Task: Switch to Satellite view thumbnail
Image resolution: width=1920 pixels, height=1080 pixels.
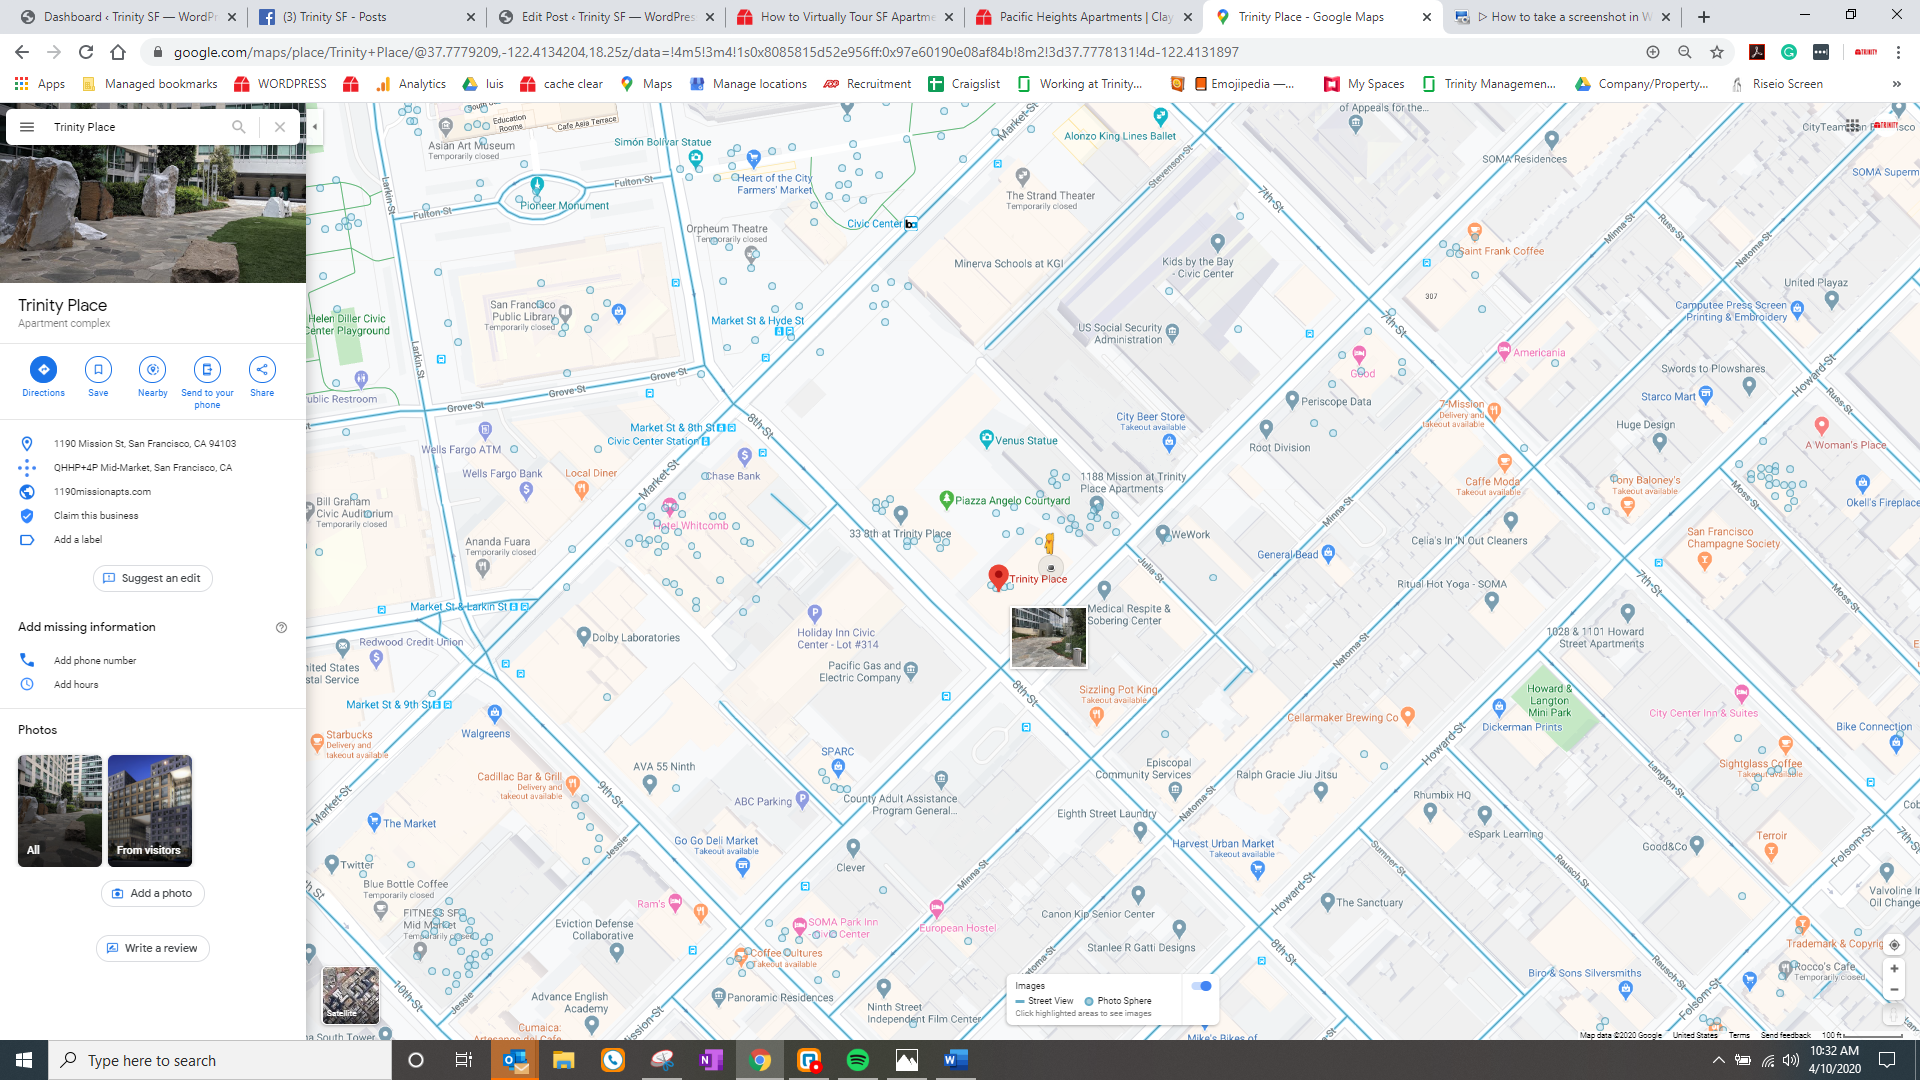Action: (x=350, y=995)
